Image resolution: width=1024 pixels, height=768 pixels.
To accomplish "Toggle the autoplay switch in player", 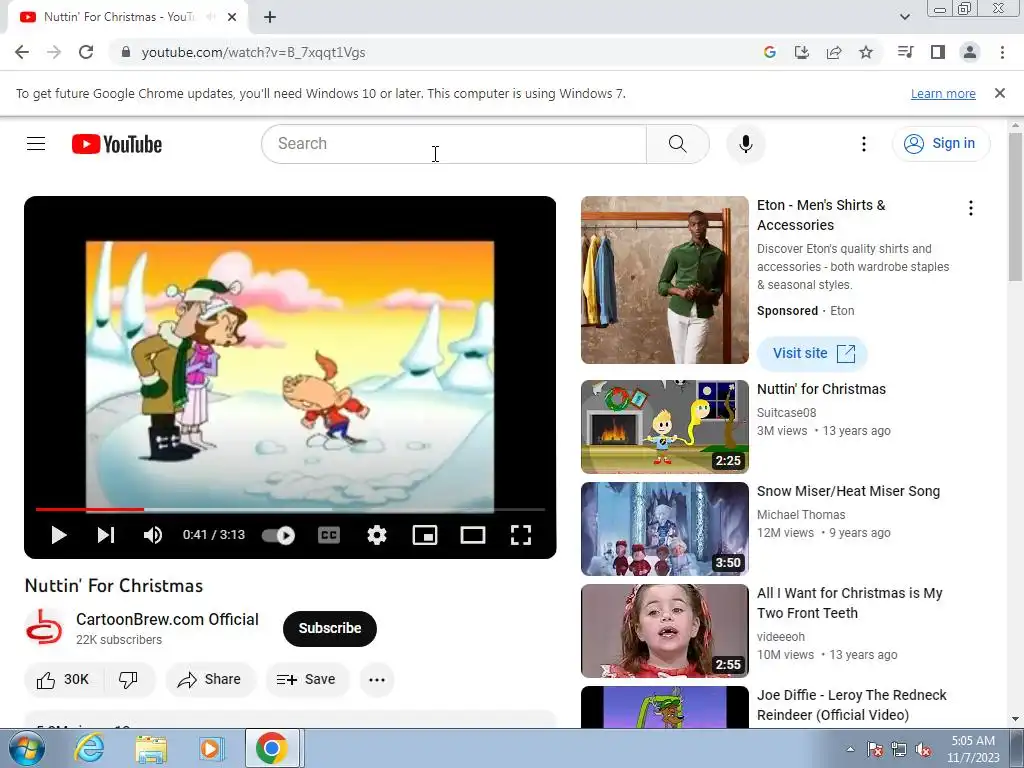I will pos(279,536).
